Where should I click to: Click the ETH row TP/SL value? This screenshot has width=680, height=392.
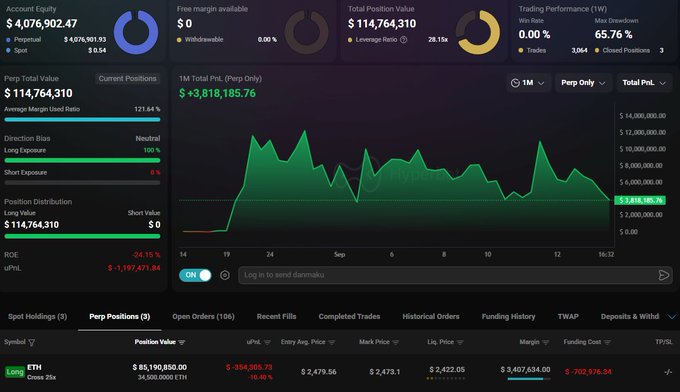668,372
